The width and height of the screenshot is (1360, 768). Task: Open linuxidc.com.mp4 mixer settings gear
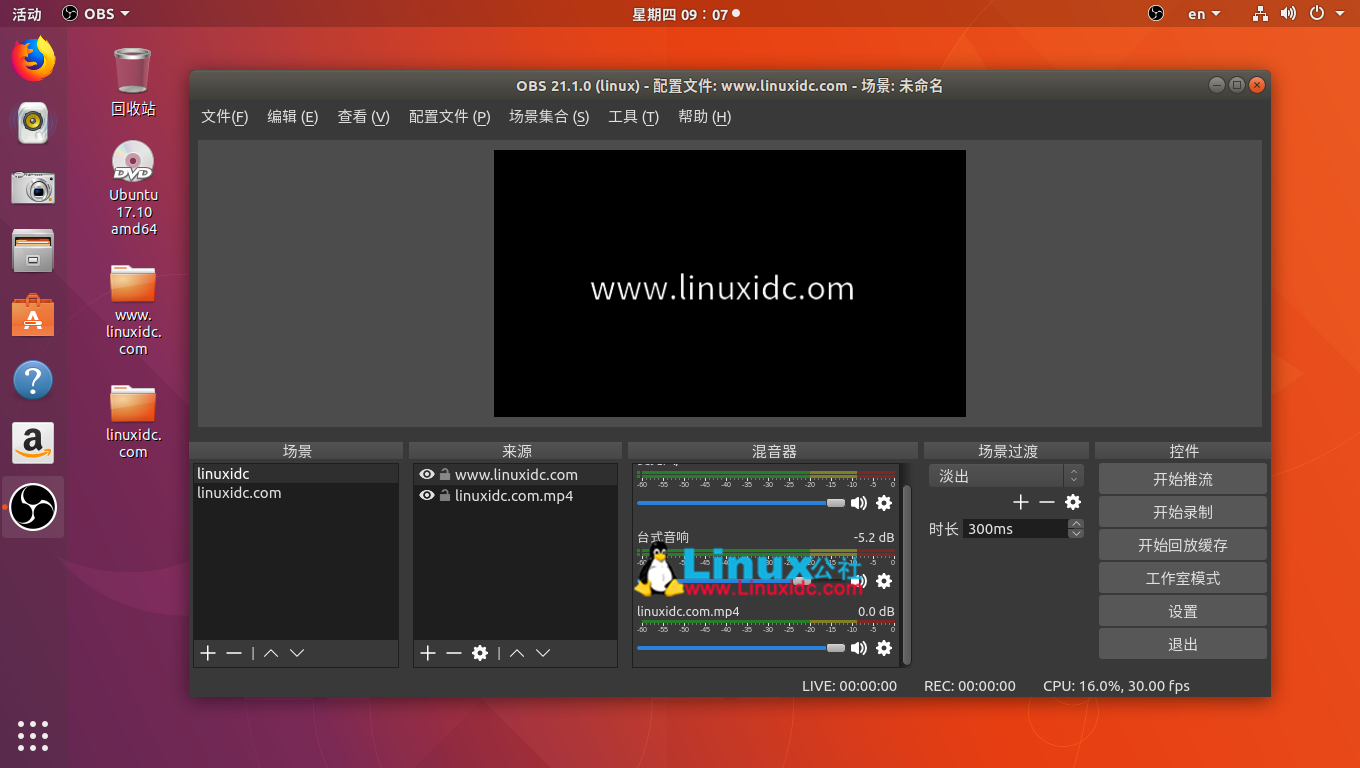tap(884, 648)
